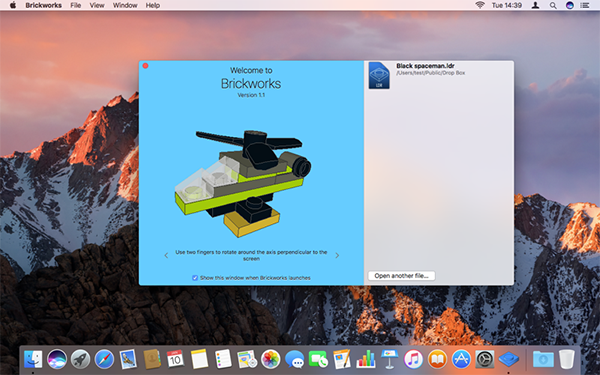Open the File menu
Screen dimensions: 600x375
coord(75,5)
